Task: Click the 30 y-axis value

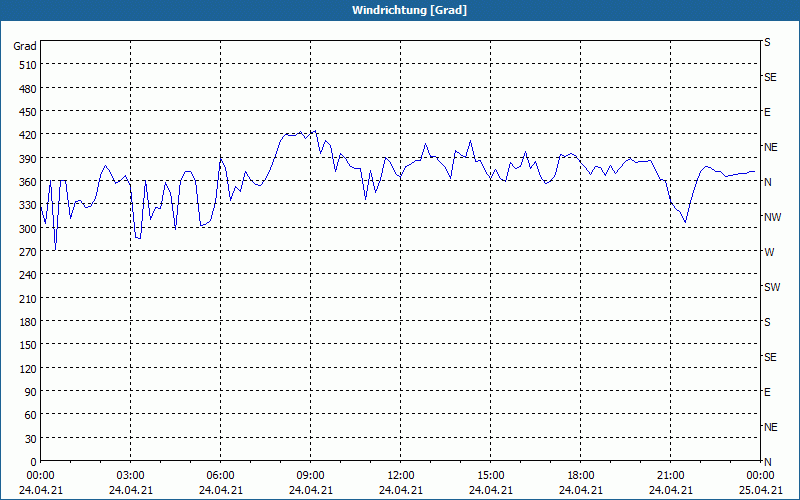Action: (31, 439)
